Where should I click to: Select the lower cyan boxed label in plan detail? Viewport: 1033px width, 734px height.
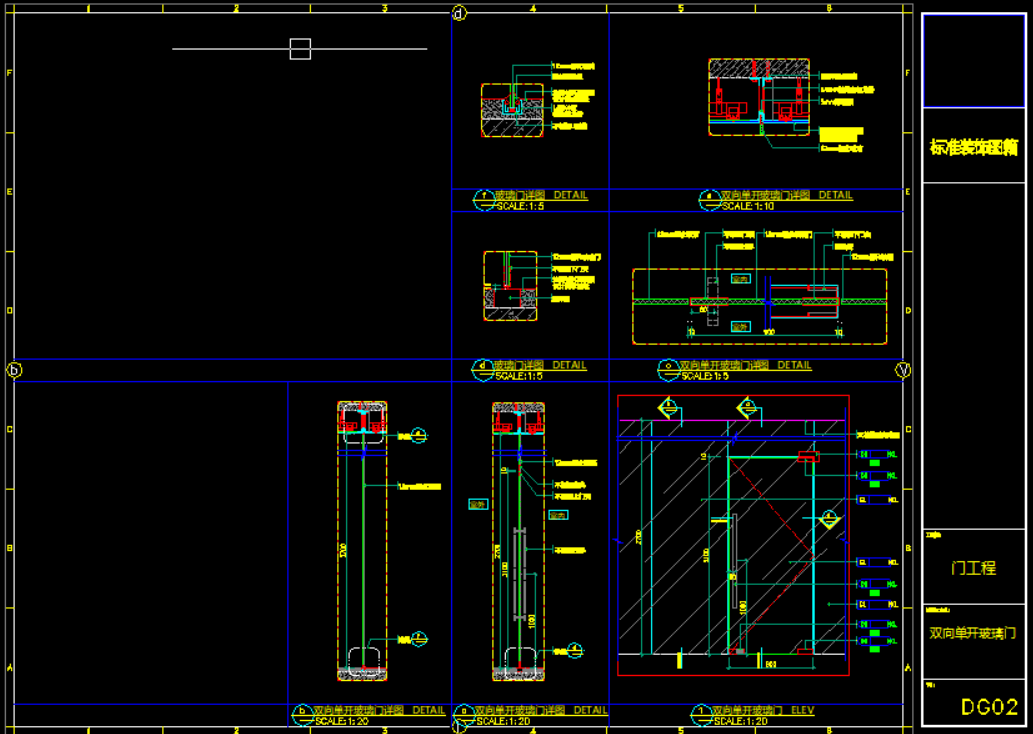(740, 326)
